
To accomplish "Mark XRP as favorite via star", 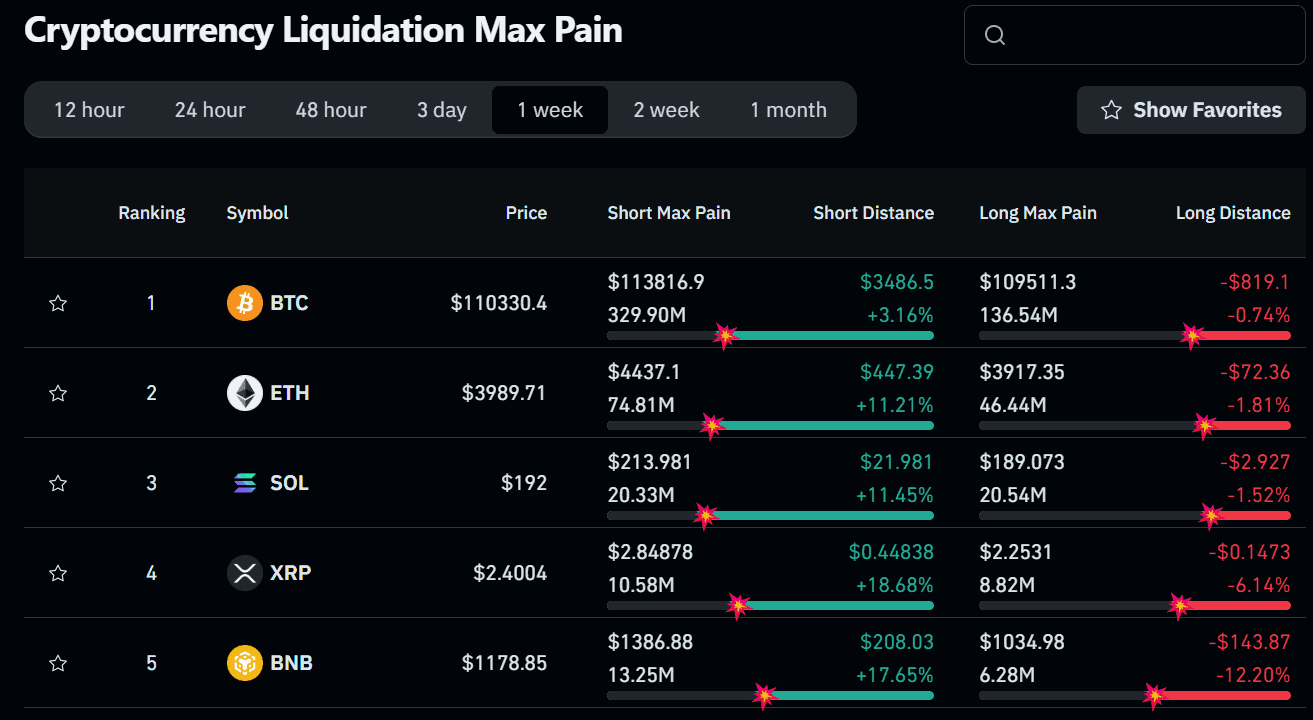I will (58, 573).
